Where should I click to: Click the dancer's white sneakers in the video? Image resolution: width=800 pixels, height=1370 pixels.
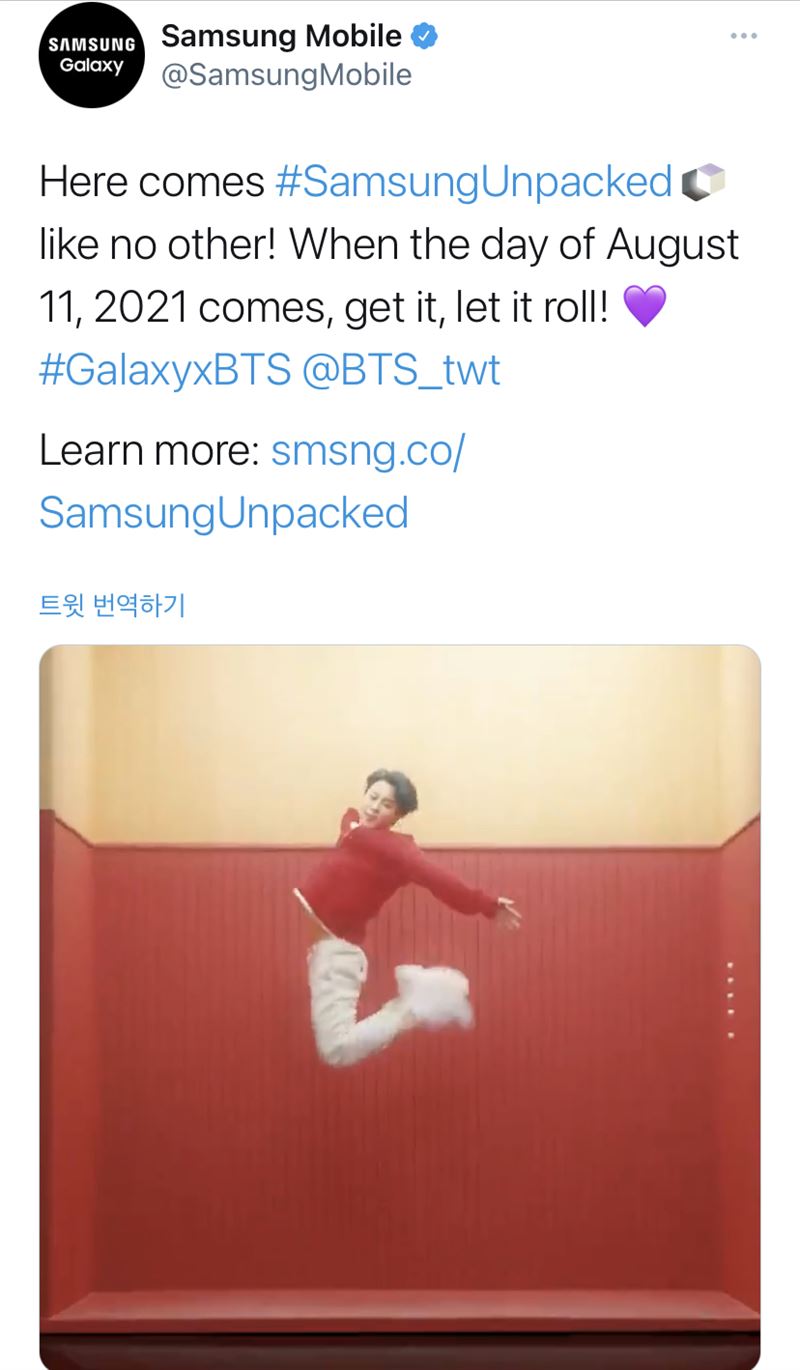(x=435, y=993)
